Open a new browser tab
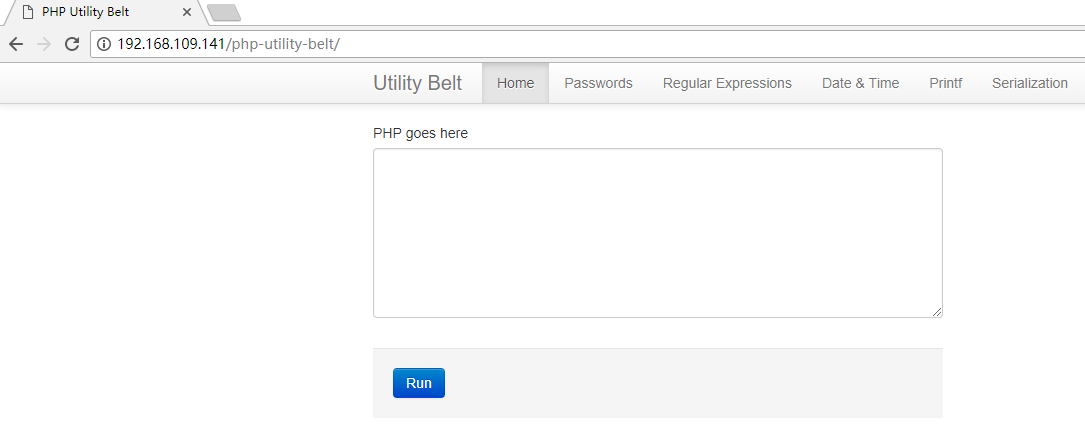Screen dimensions: 1085x431 click(x=224, y=12)
